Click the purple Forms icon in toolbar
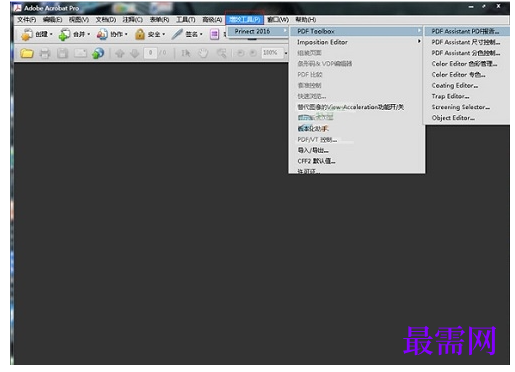 214,34
